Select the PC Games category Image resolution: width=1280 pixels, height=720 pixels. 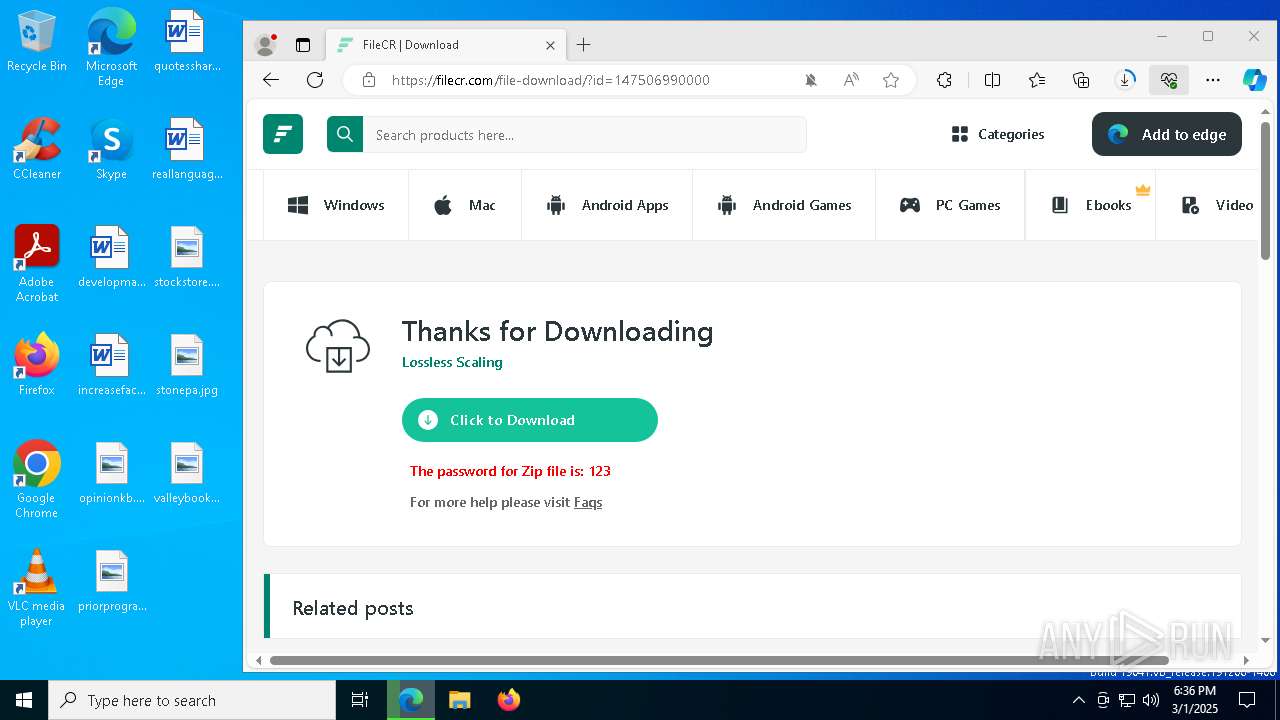(x=950, y=205)
